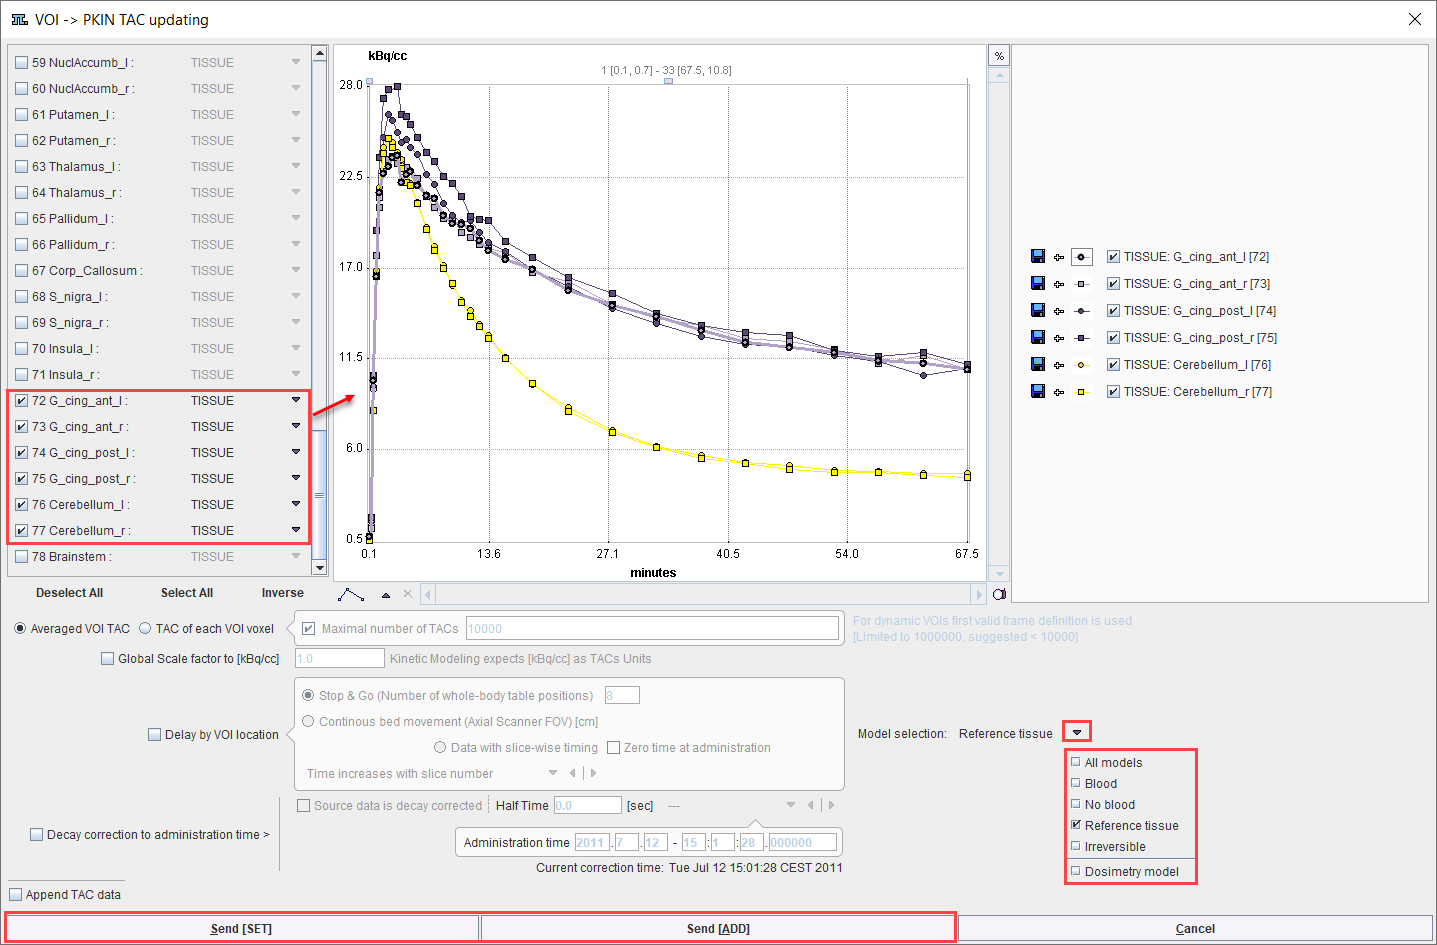Image resolution: width=1437 pixels, height=945 pixels.
Task: Click the Cerebellum_r yellow square marker swatch
Action: tap(1081, 392)
